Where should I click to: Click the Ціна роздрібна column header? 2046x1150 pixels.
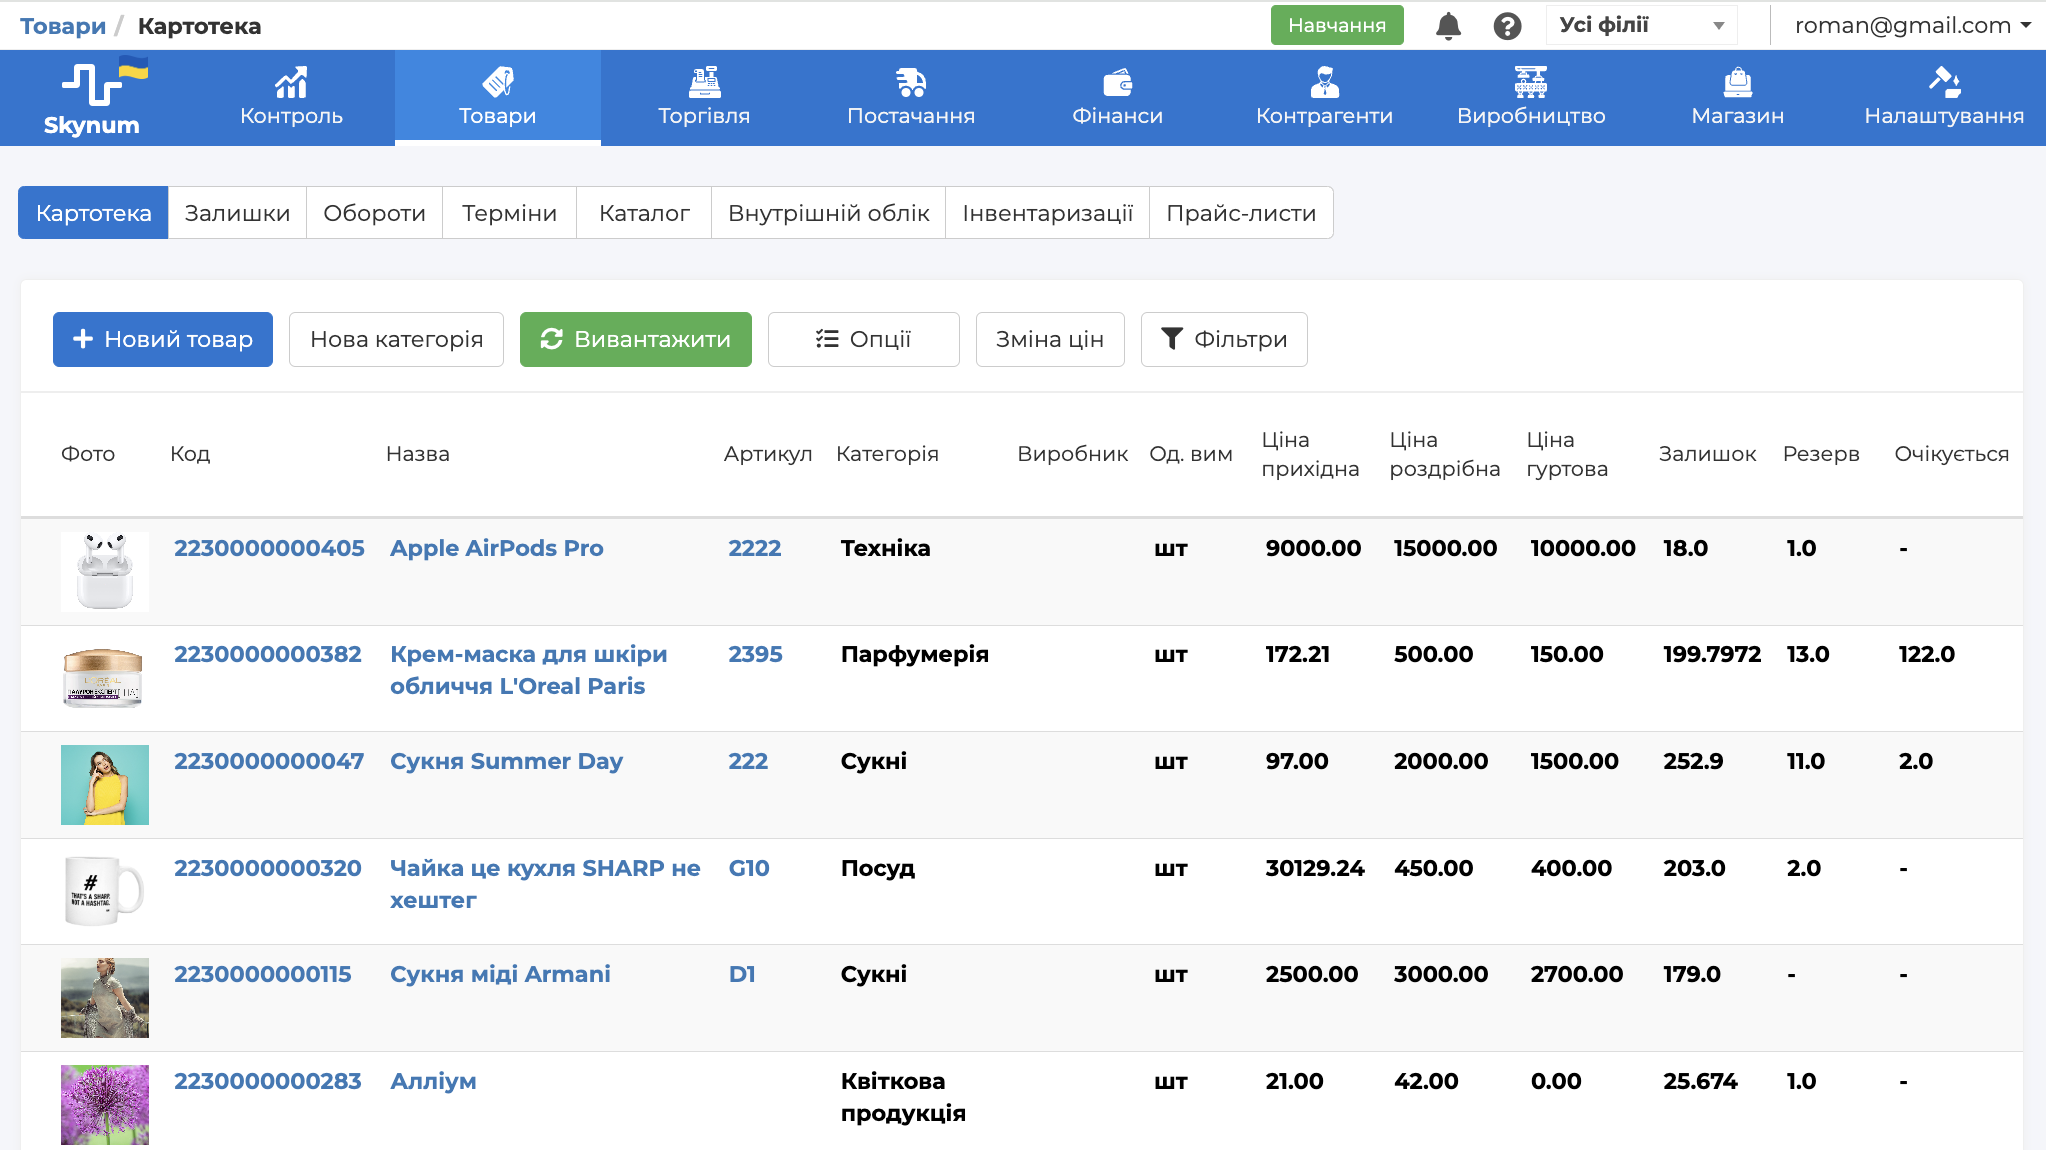[x=1445, y=454]
